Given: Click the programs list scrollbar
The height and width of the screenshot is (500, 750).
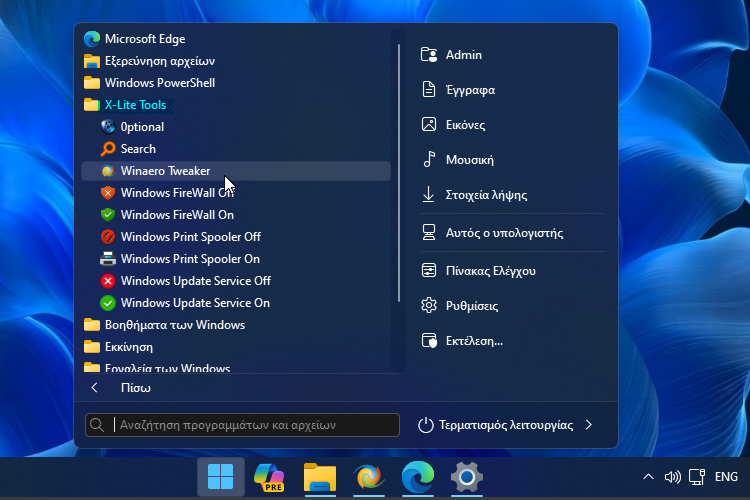Looking at the screenshot, I should coord(399,173).
